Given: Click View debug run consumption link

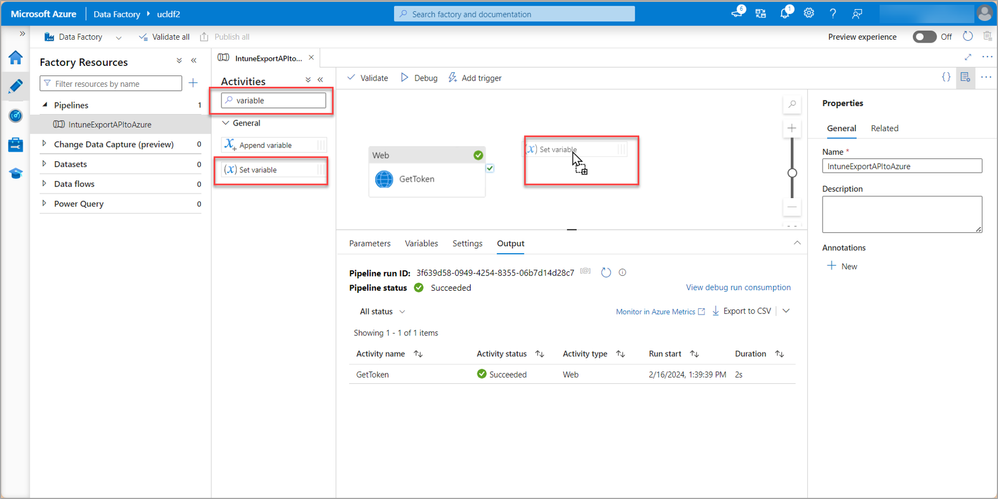Looking at the screenshot, I should click(738, 288).
